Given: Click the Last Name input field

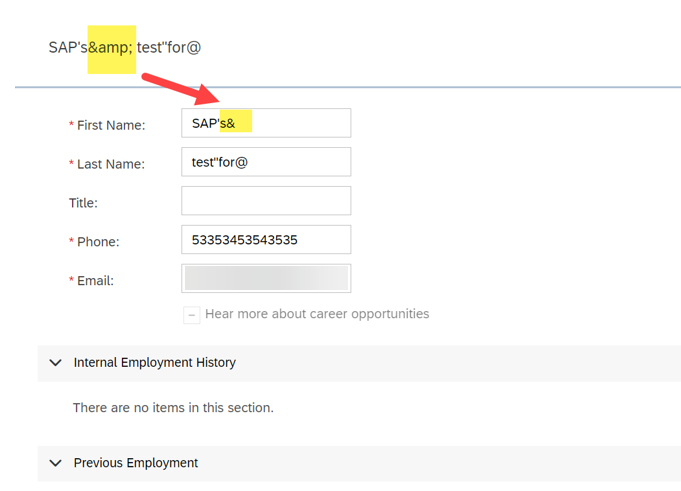Looking at the screenshot, I should tap(266, 162).
